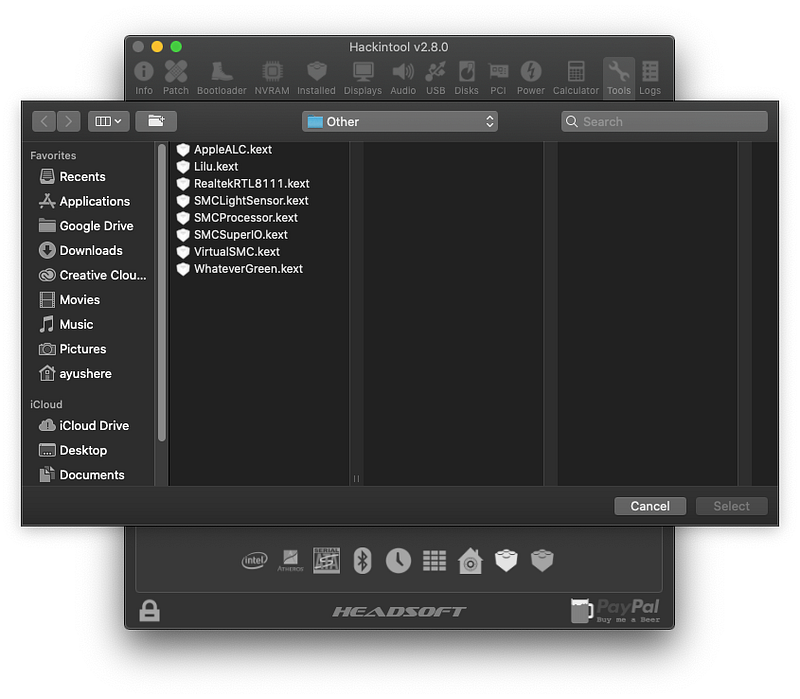Open the Patch section in Hackintool
Image resolution: width=800 pixels, height=699 pixels.
176,78
